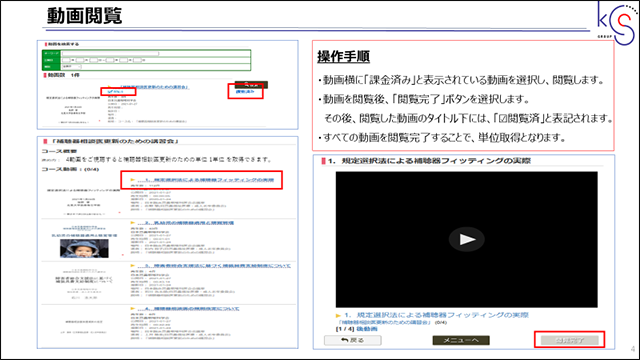The image size is (640, 360).
Task: Click the yellow arrow under the video player
Action: click(x=338, y=316)
